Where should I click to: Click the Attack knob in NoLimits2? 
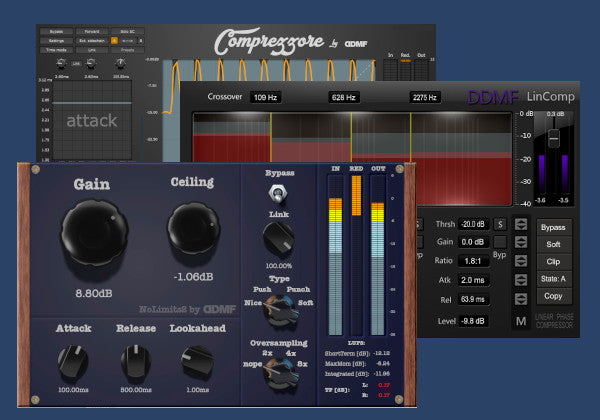(73, 361)
